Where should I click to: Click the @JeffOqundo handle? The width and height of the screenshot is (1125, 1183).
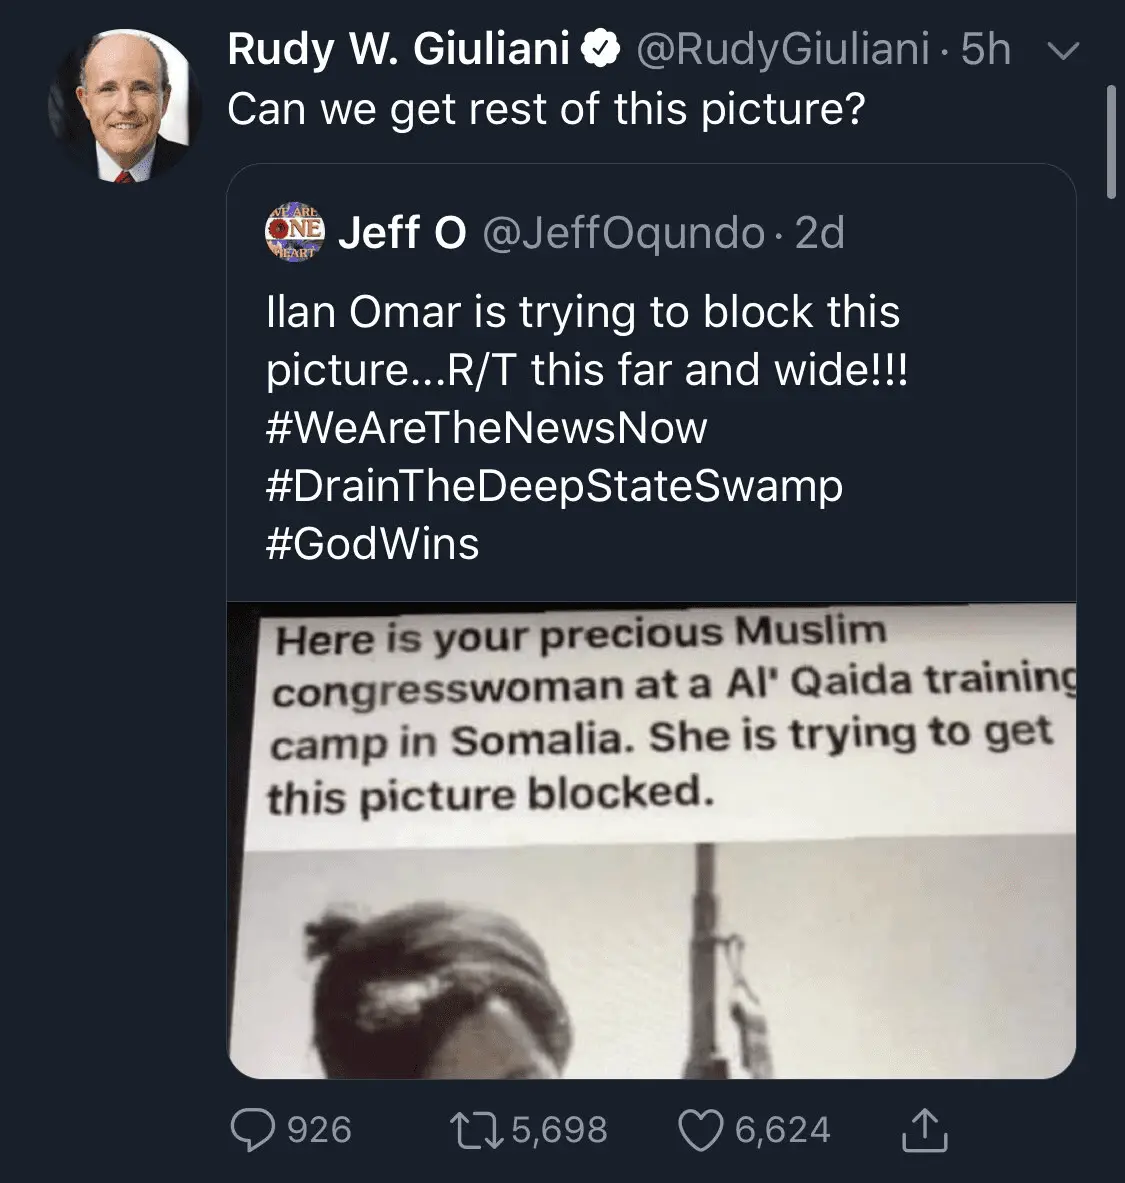pyautogui.click(x=623, y=233)
